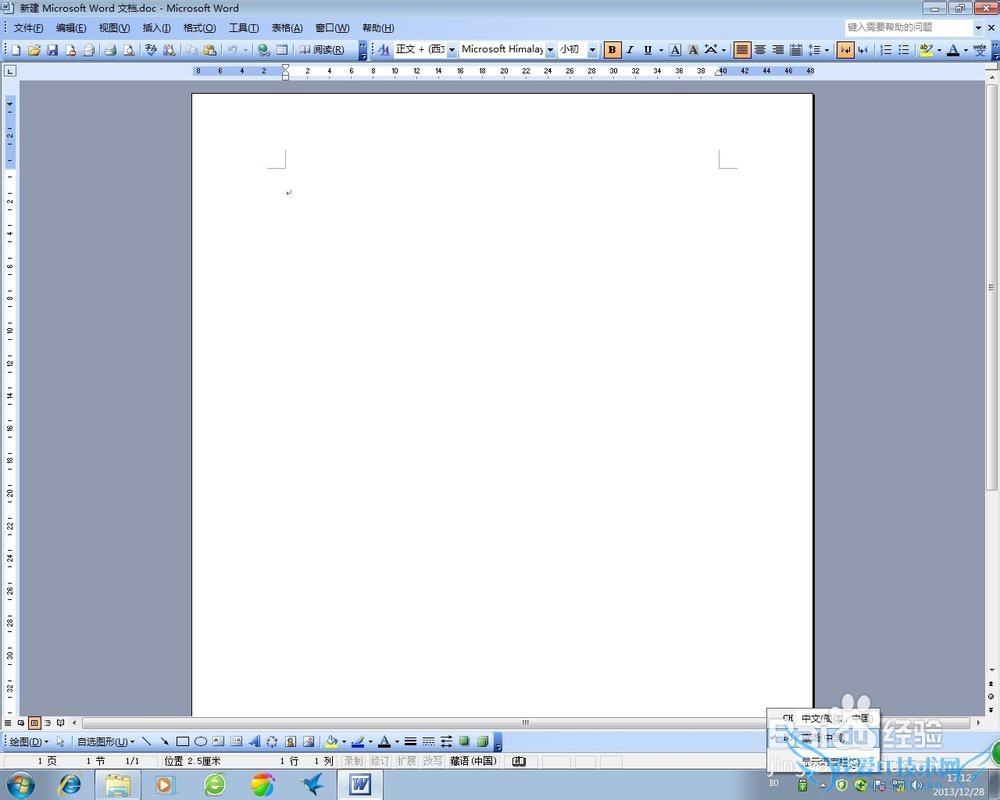Select the Oval drawing tool

(x=200, y=741)
